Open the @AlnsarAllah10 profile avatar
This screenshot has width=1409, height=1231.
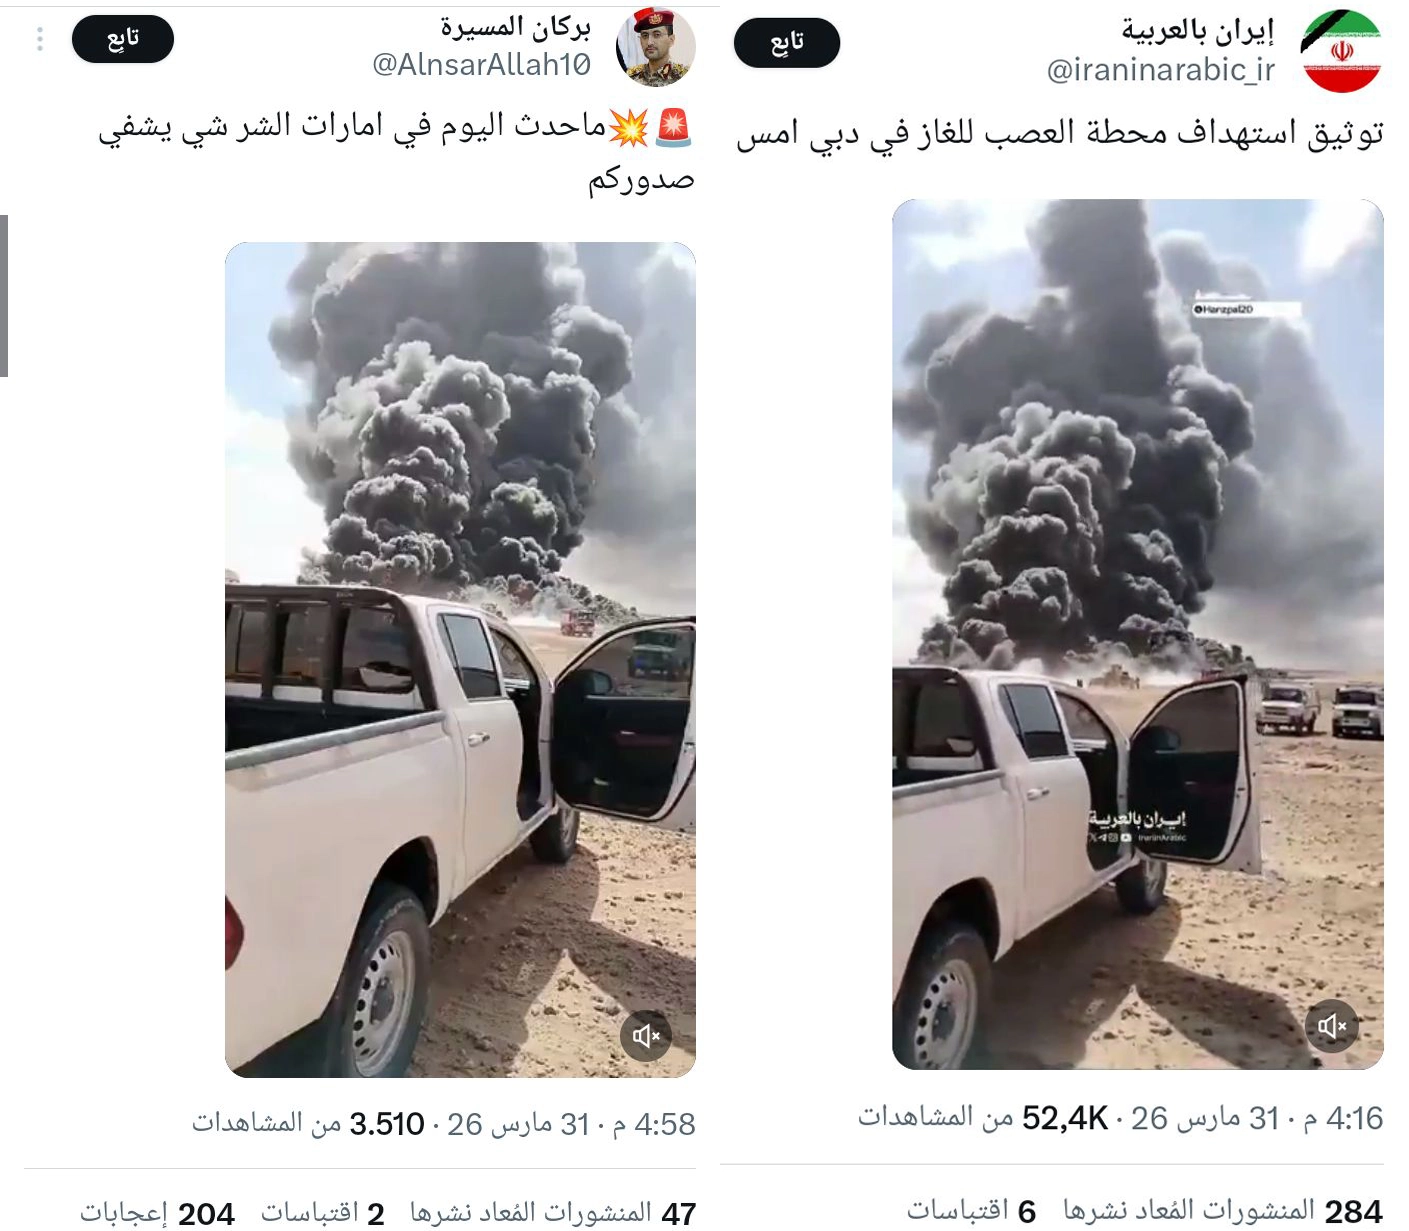655,47
